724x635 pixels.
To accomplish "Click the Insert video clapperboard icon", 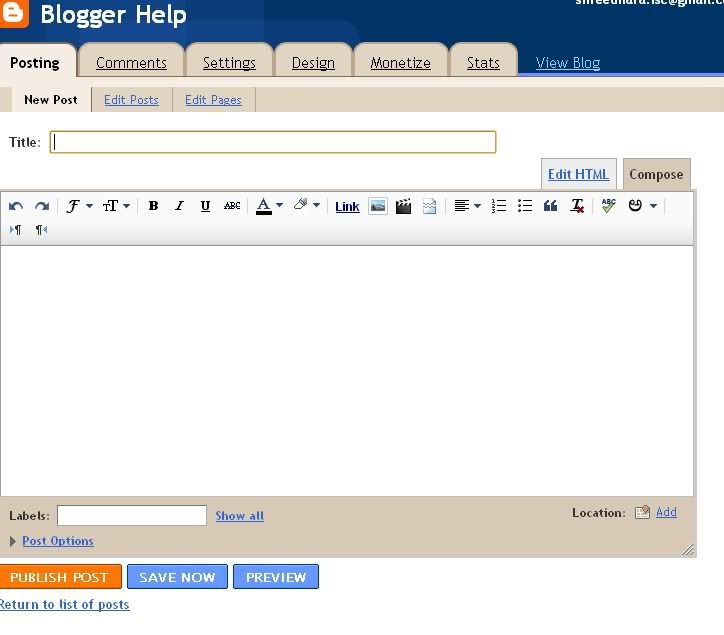I will pos(403,206).
